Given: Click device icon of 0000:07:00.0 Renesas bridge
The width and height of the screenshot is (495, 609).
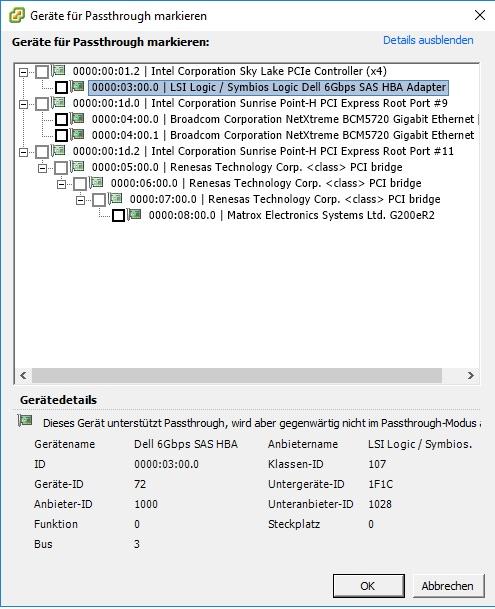Looking at the screenshot, I should coord(116,198).
